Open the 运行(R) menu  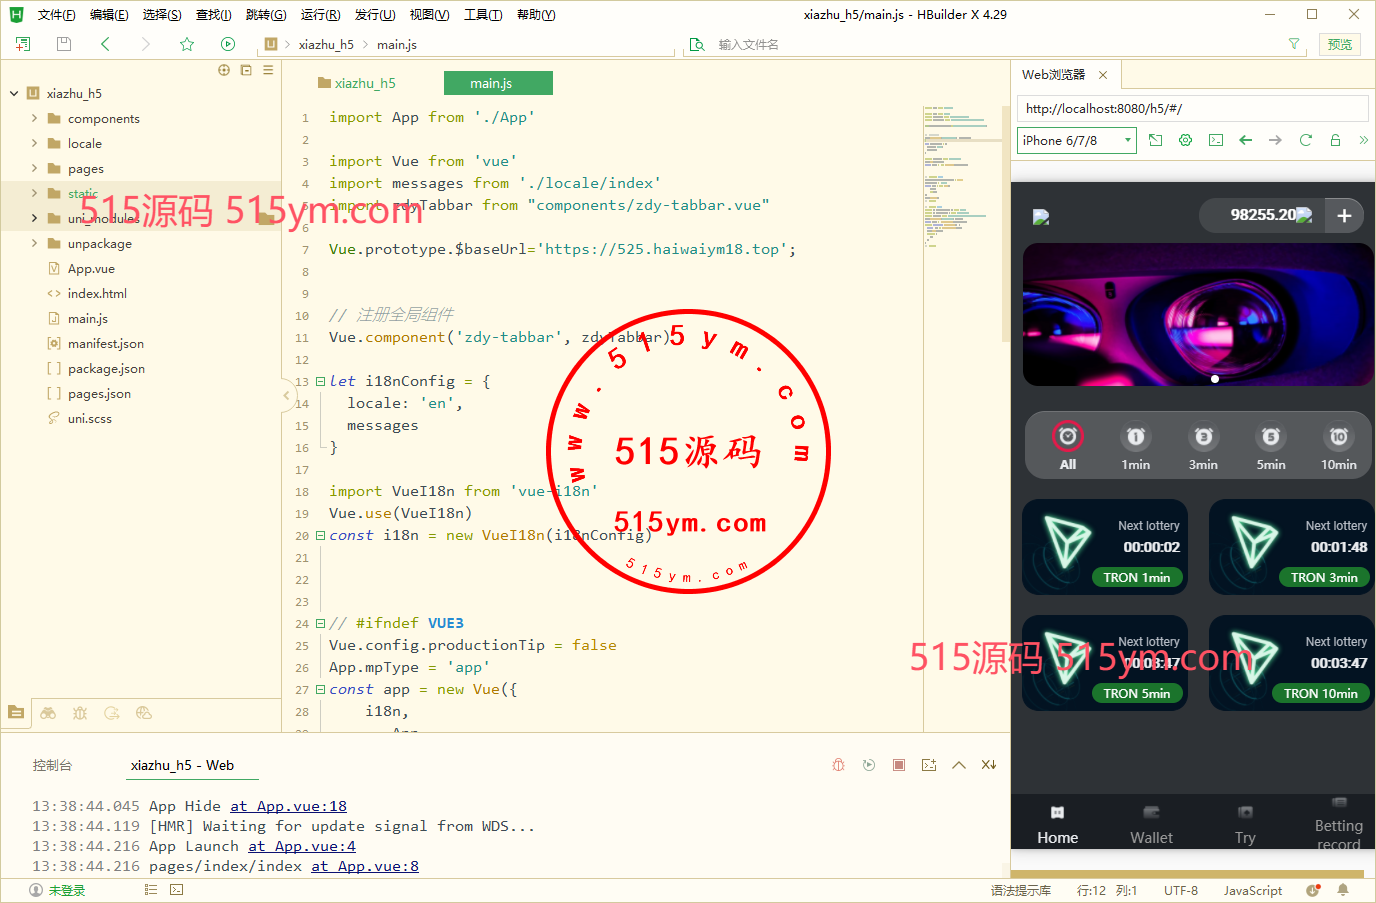320,15
